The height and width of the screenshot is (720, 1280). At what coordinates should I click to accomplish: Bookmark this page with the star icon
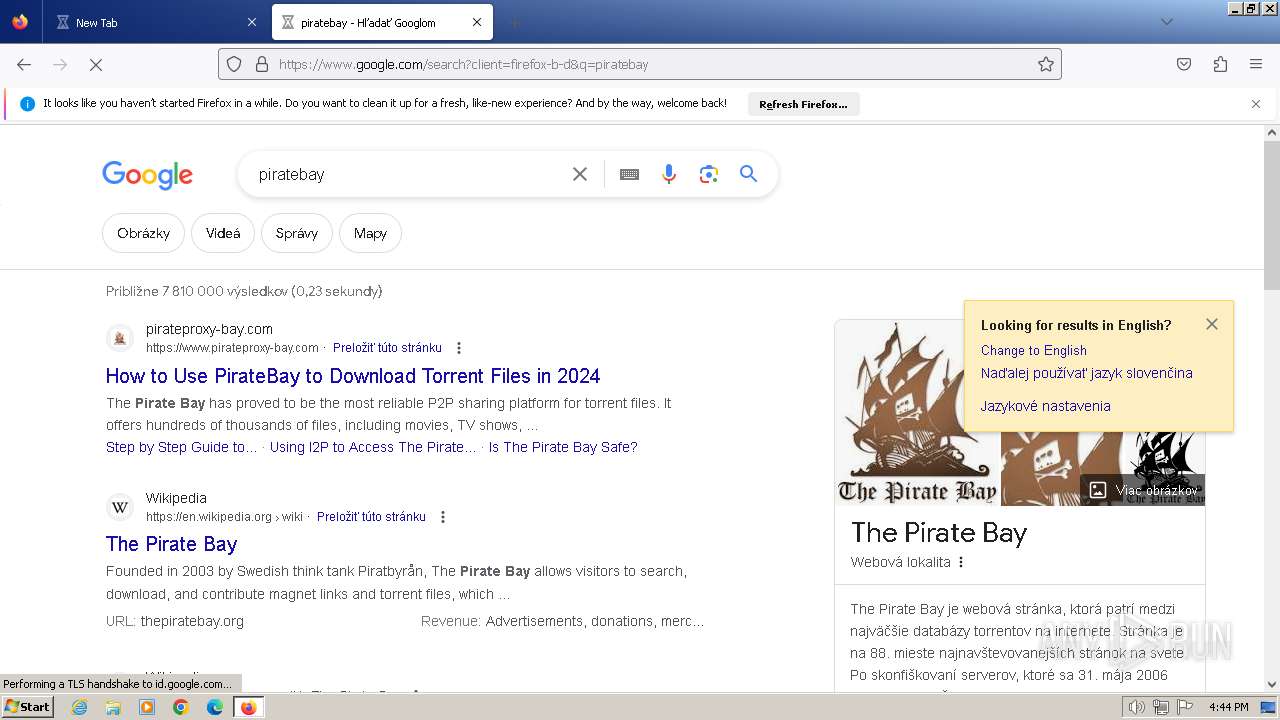click(x=1046, y=64)
